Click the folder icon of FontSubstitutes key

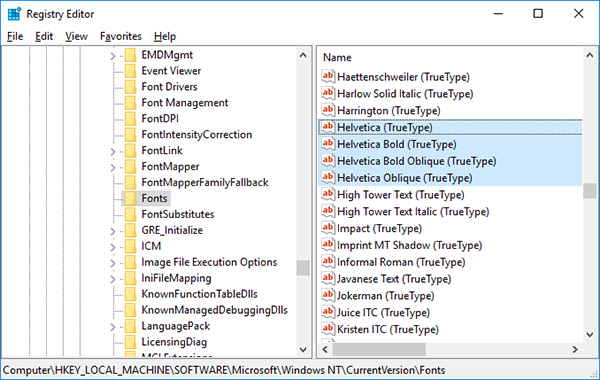(130, 214)
